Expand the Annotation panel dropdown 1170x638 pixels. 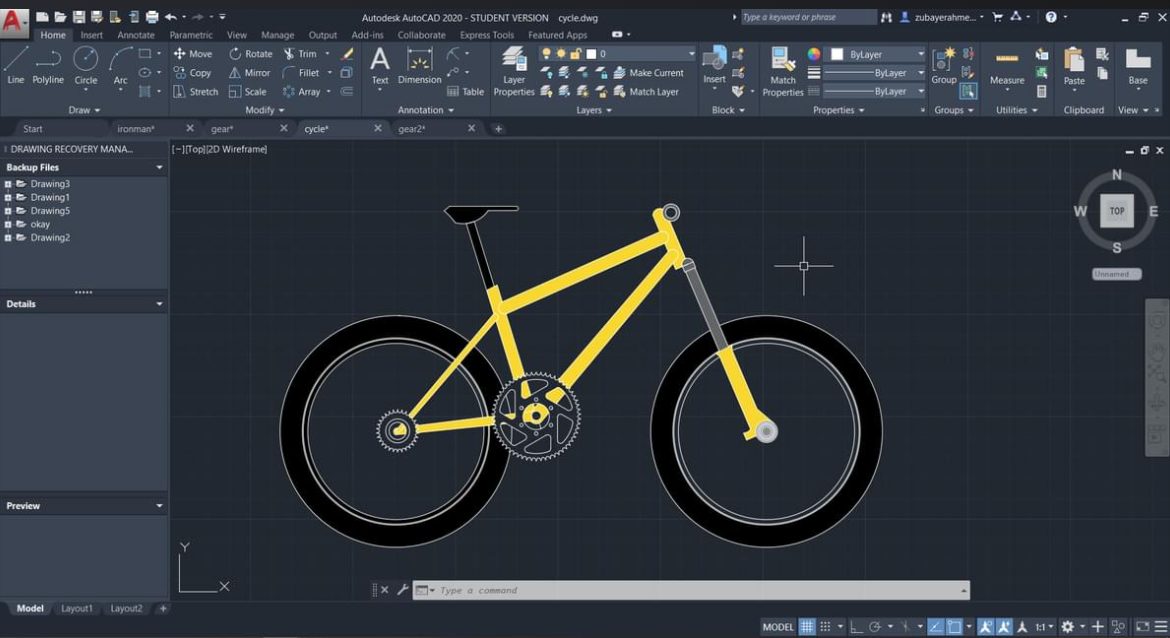425,110
